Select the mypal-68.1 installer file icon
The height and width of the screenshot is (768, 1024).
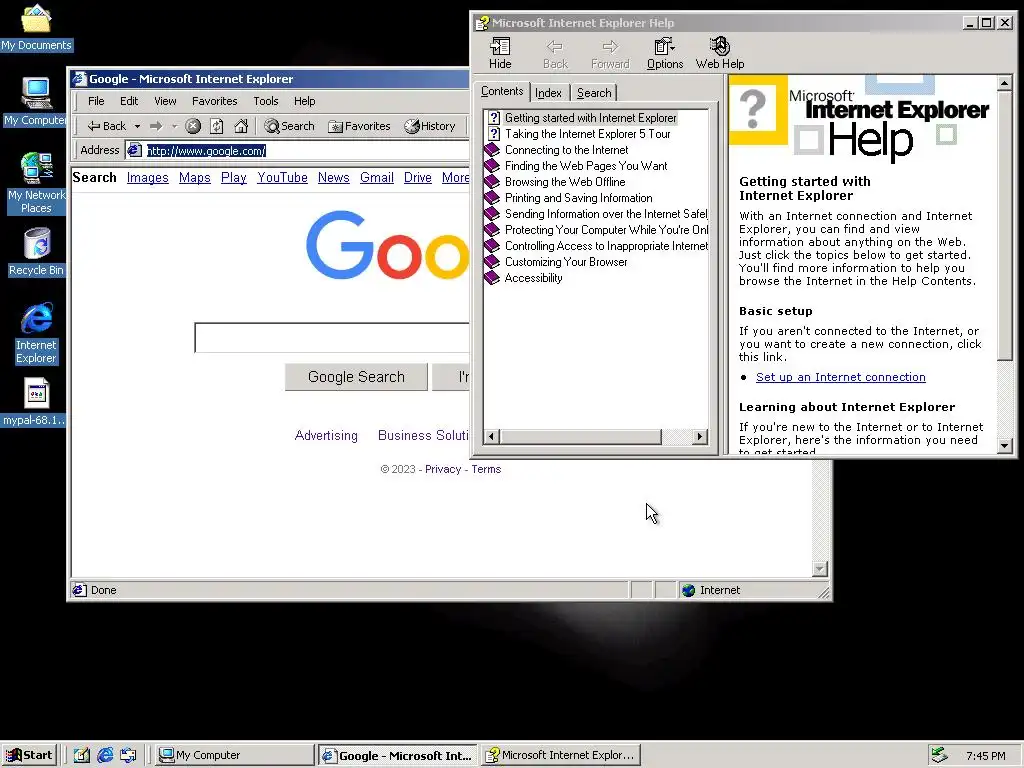tap(36, 402)
